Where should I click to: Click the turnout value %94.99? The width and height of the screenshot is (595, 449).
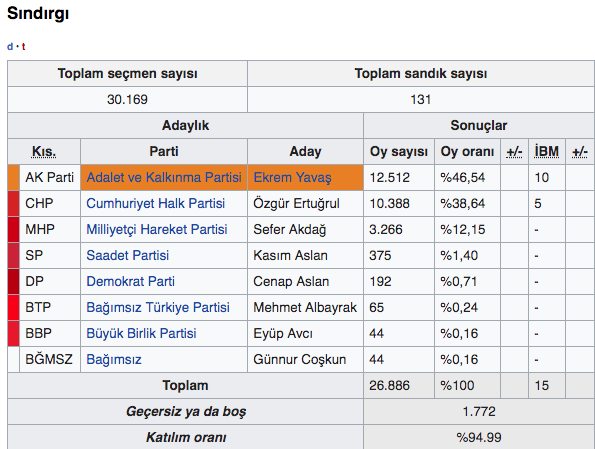pos(479,437)
